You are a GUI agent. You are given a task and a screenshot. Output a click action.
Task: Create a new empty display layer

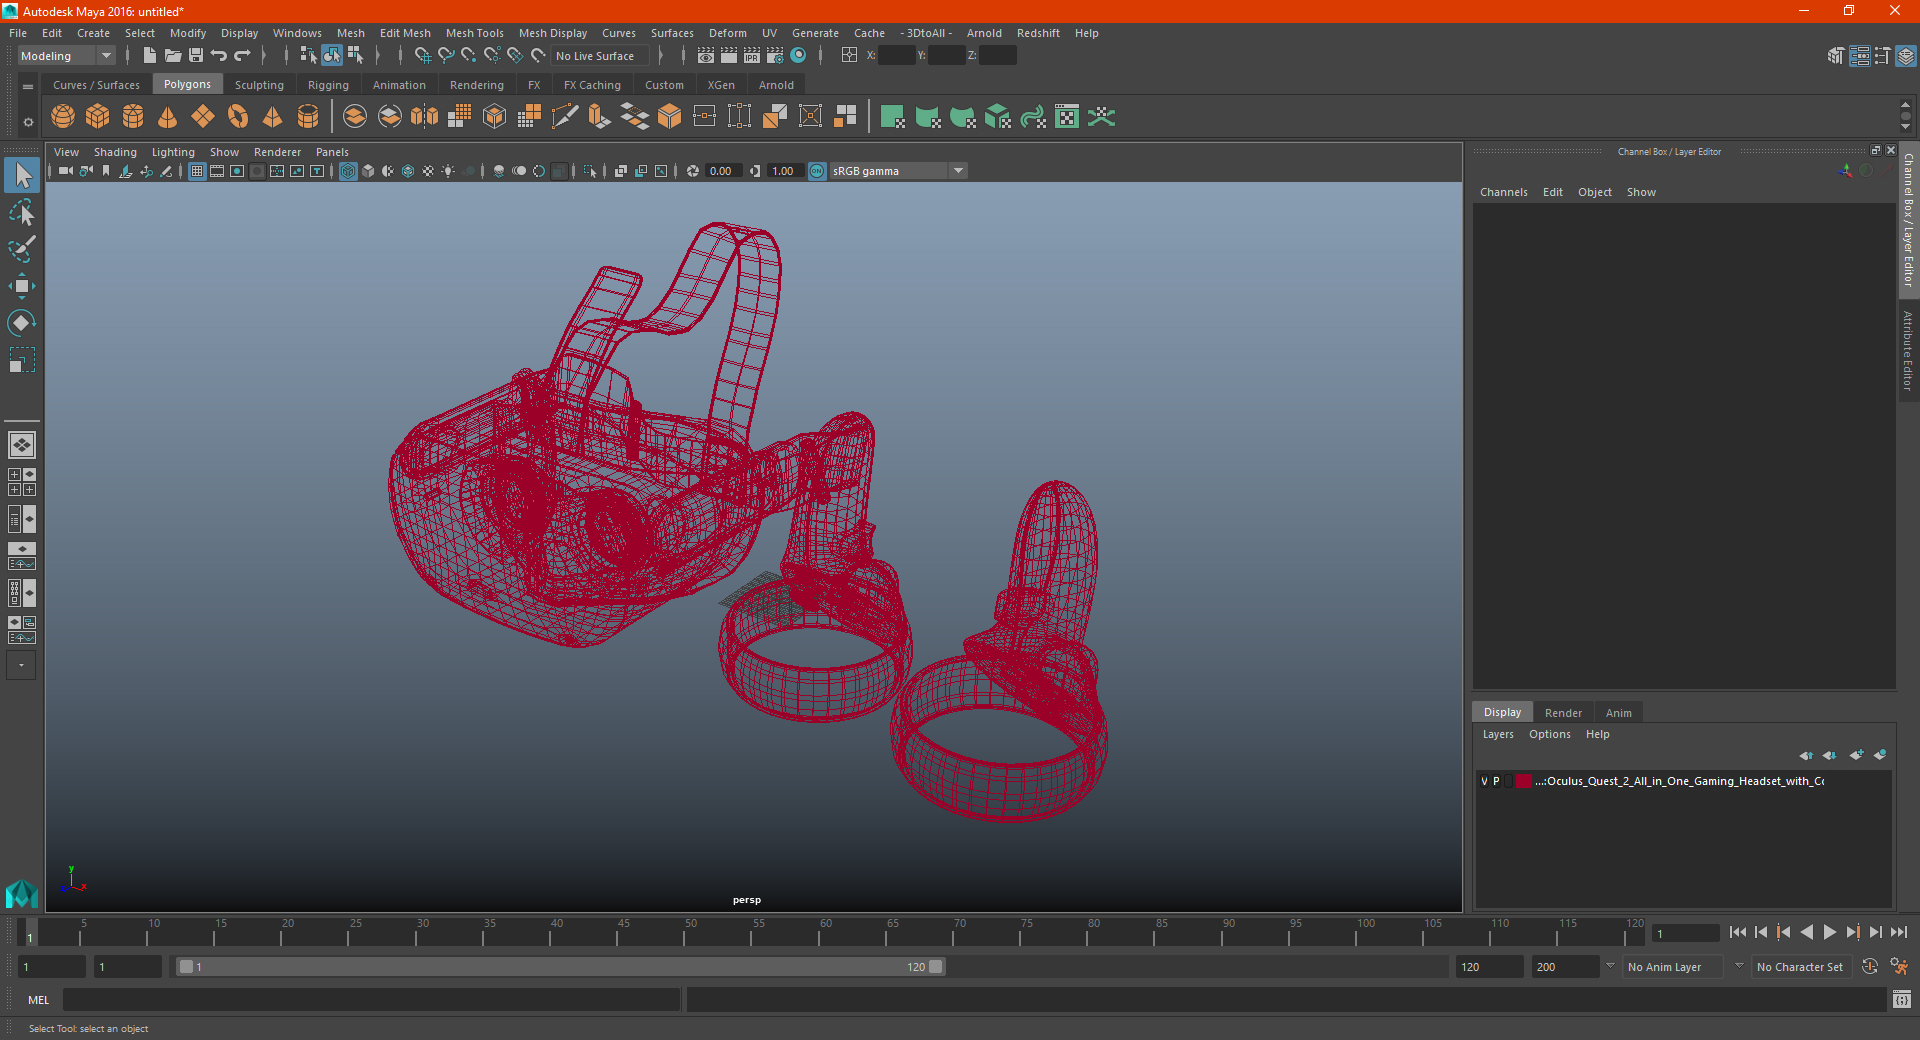coord(1857,755)
